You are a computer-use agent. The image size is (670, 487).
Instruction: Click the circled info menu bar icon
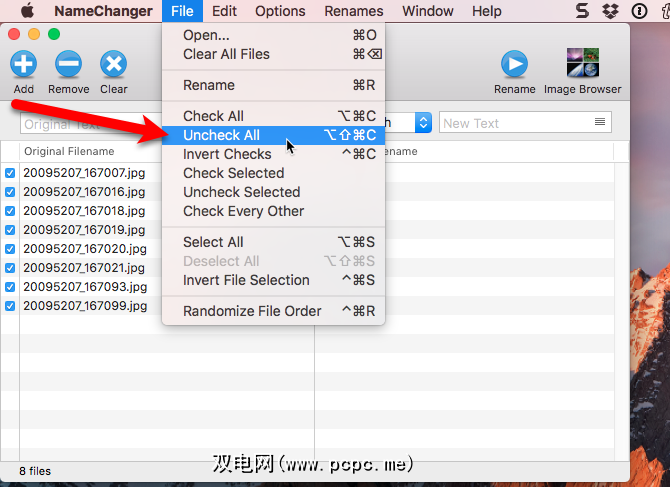[x=639, y=11]
